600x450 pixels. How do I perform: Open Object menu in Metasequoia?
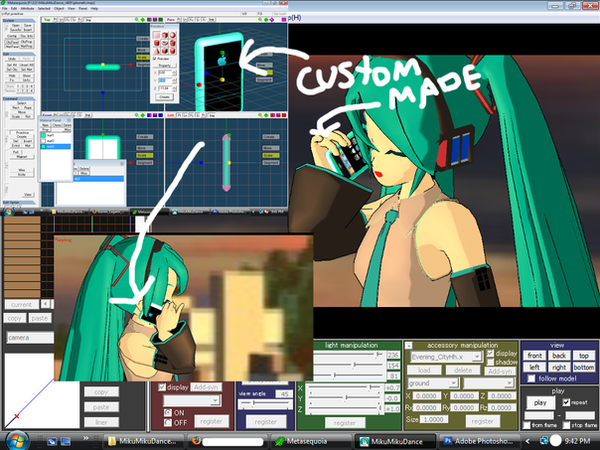pyautogui.click(x=59, y=8)
